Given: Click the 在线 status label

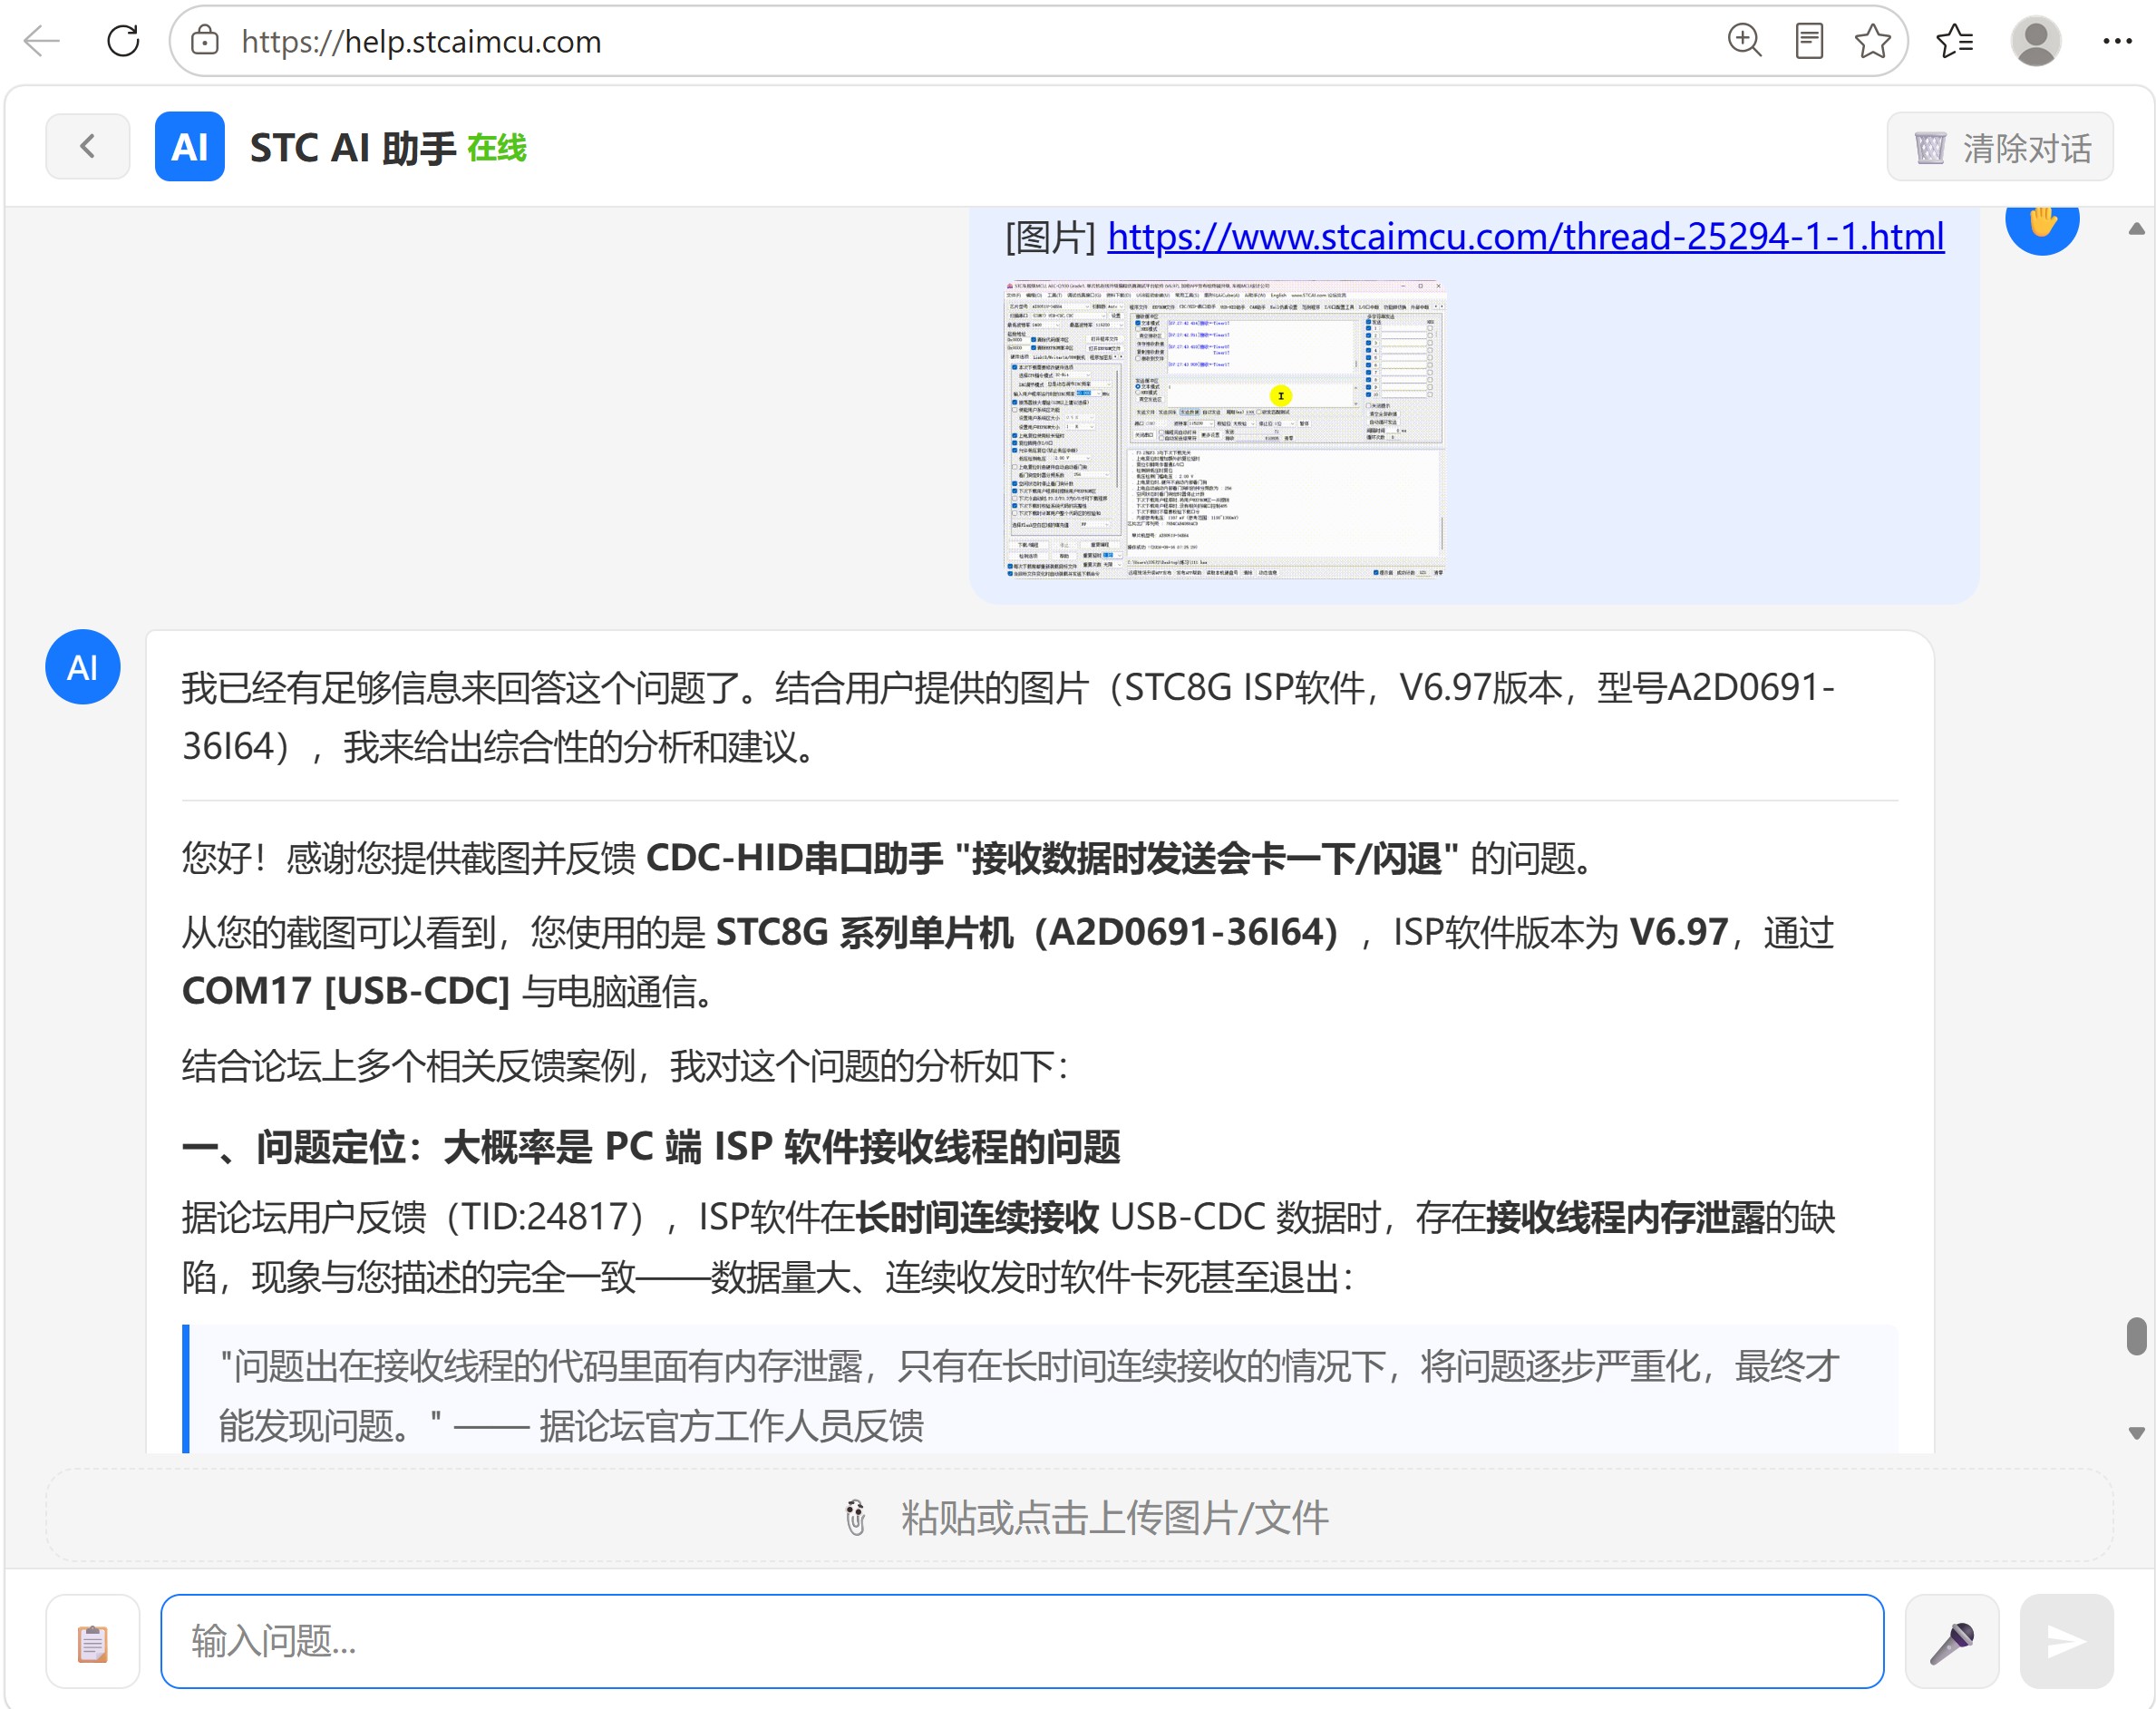Looking at the screenshot, I should coord(496,148).
